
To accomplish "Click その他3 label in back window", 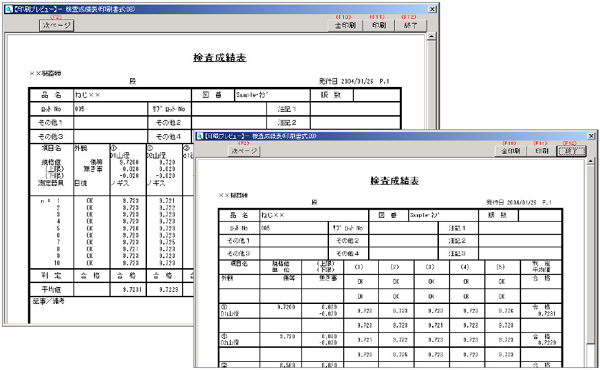I will (51, 137).
